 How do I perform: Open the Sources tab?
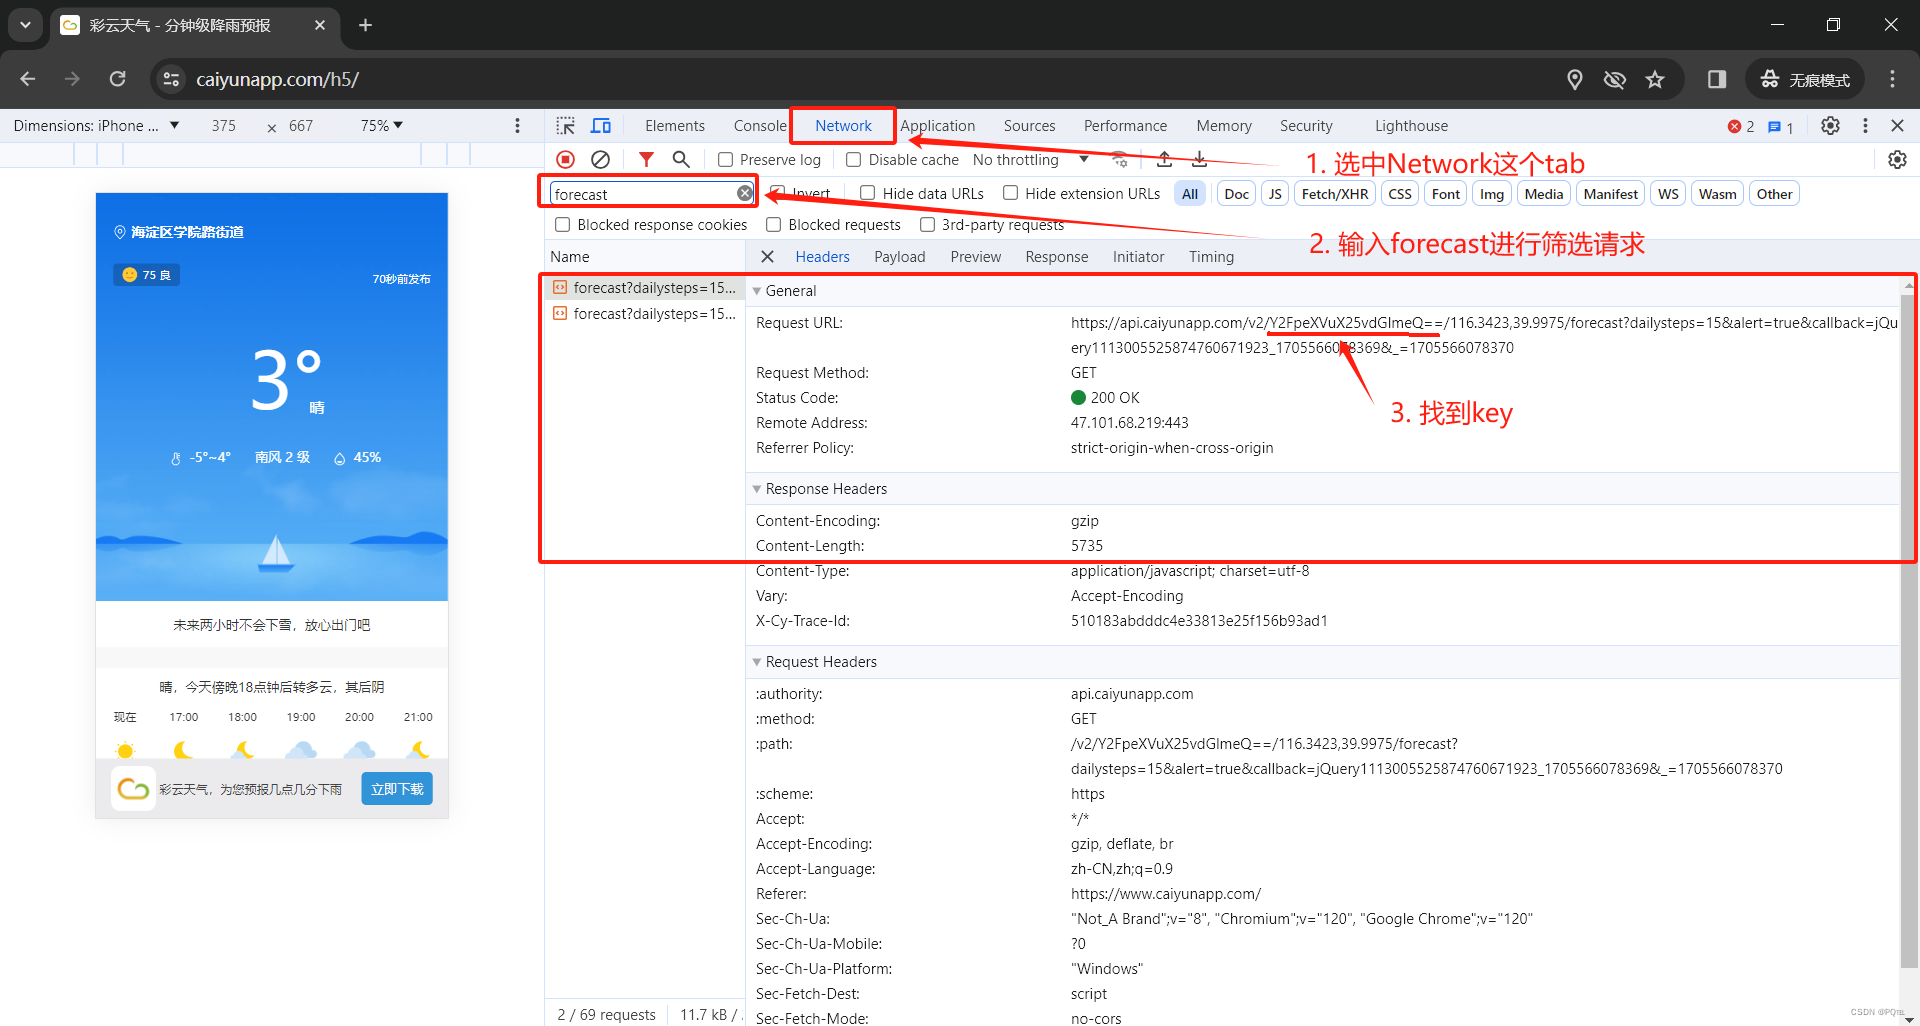(x=1030, y=126)
